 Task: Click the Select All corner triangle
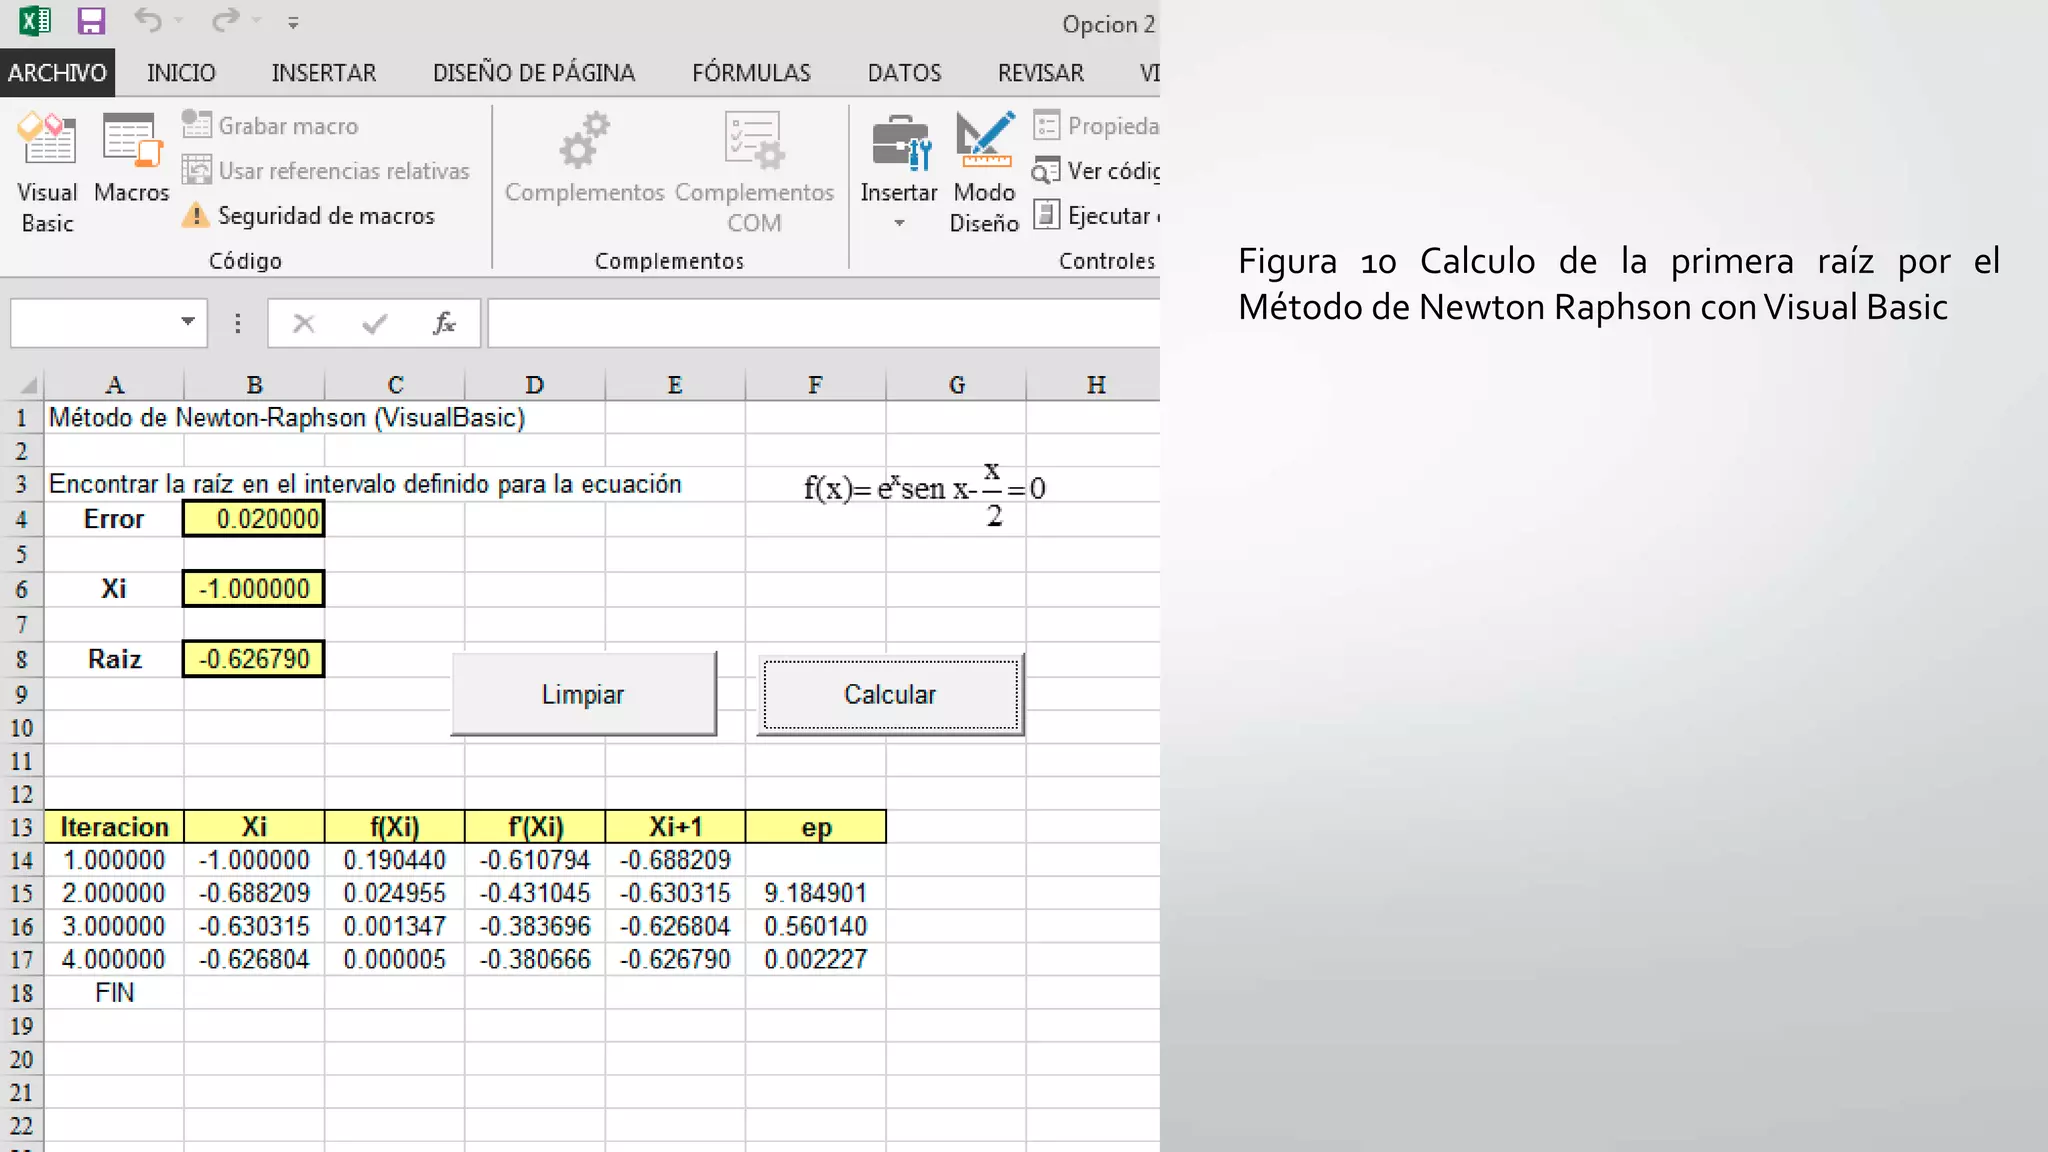(28, 385)
